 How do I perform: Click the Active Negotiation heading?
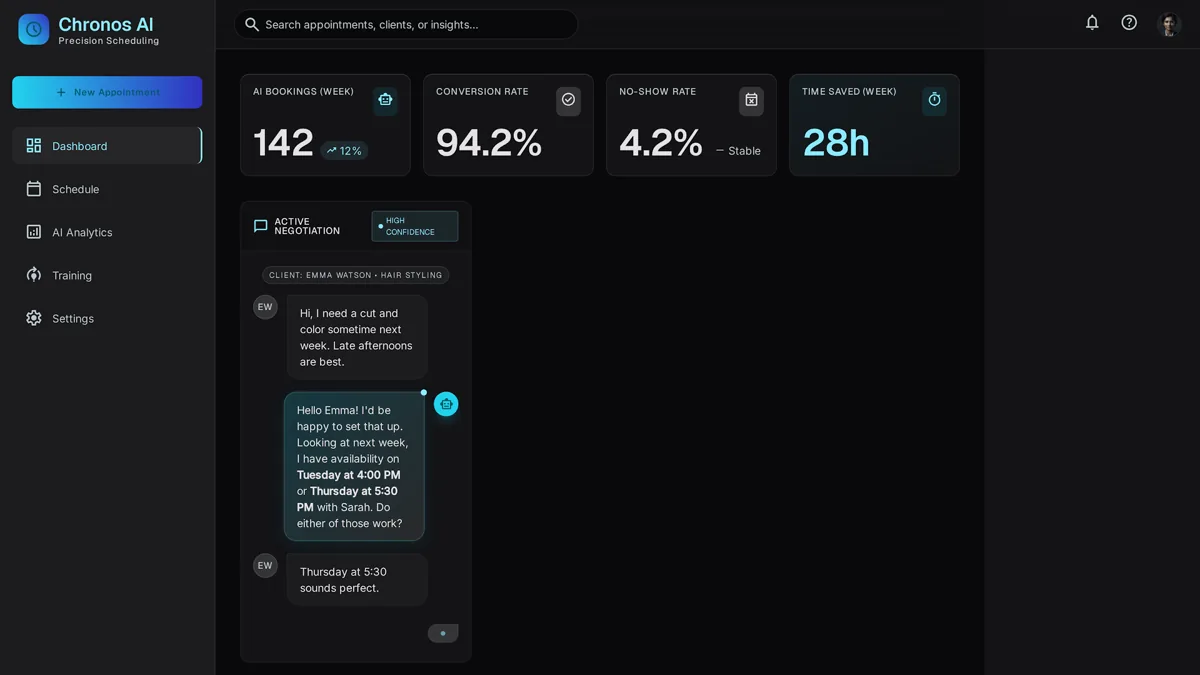(307, 226)
